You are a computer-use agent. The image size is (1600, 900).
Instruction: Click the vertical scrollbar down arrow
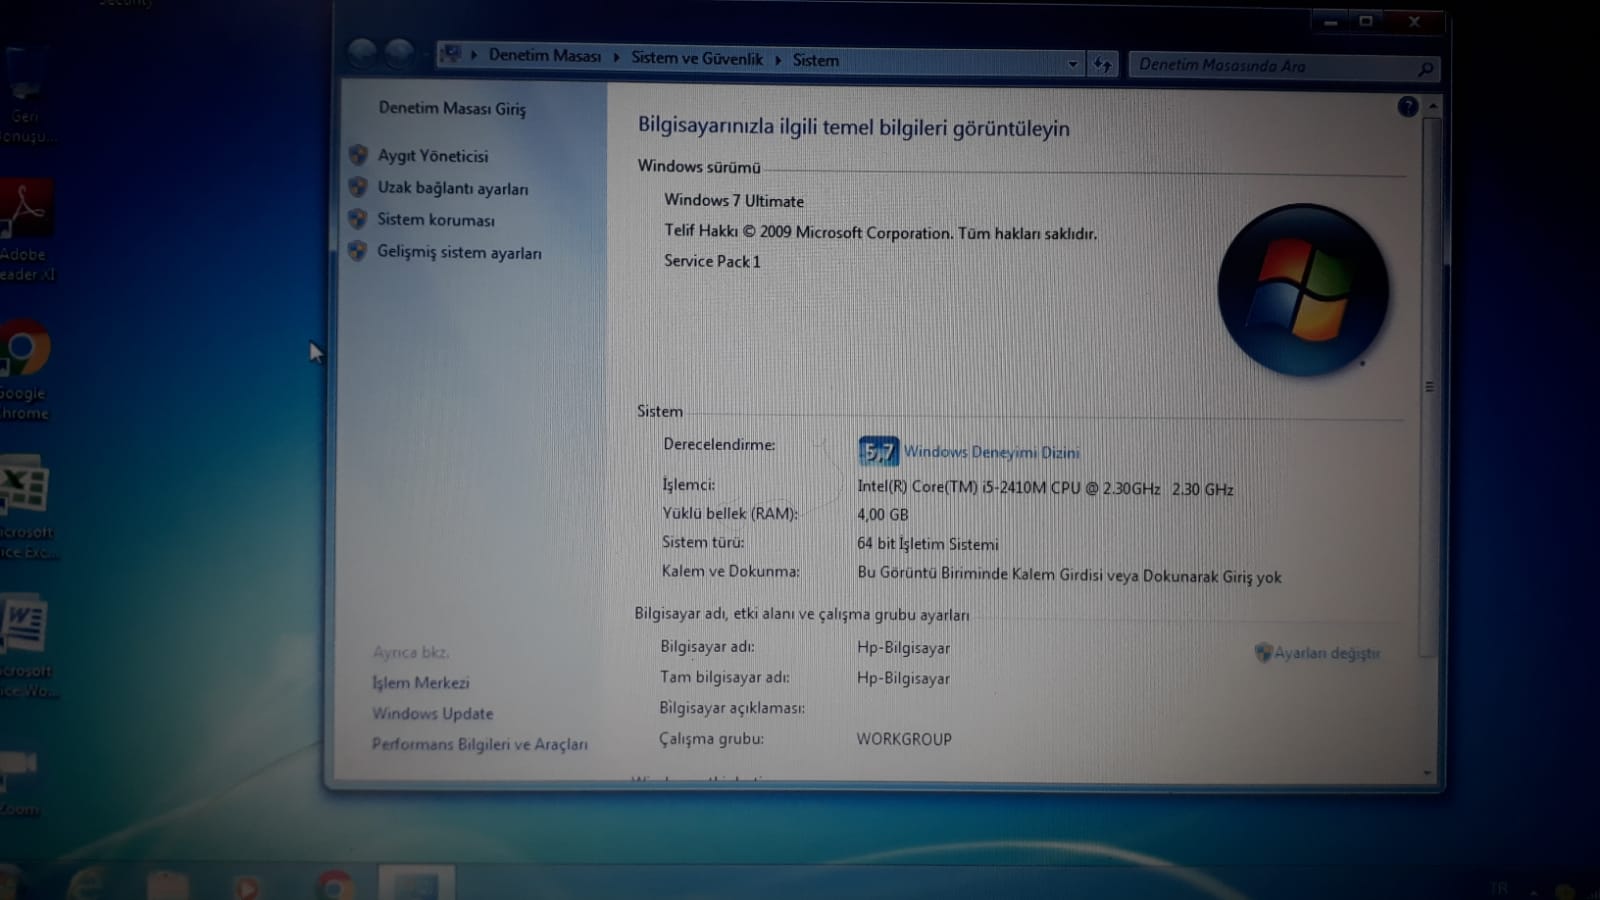1427,773
